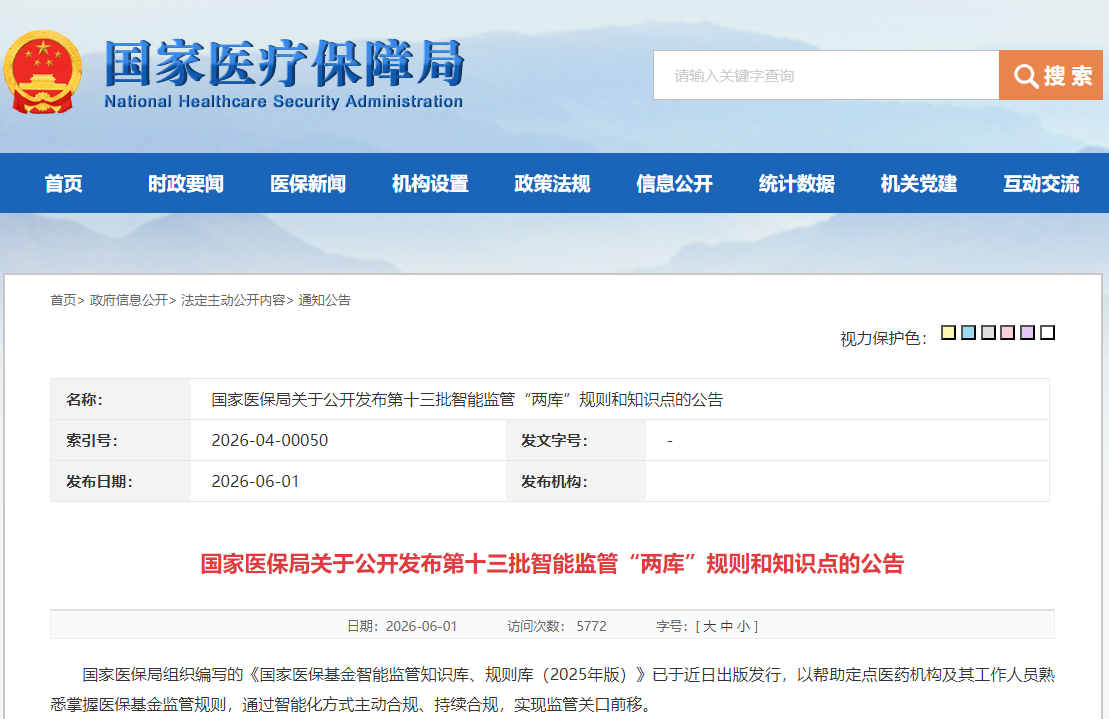Open the 机构设置 navigation item
Screen dimensions: 1109x719
[430, 184]
